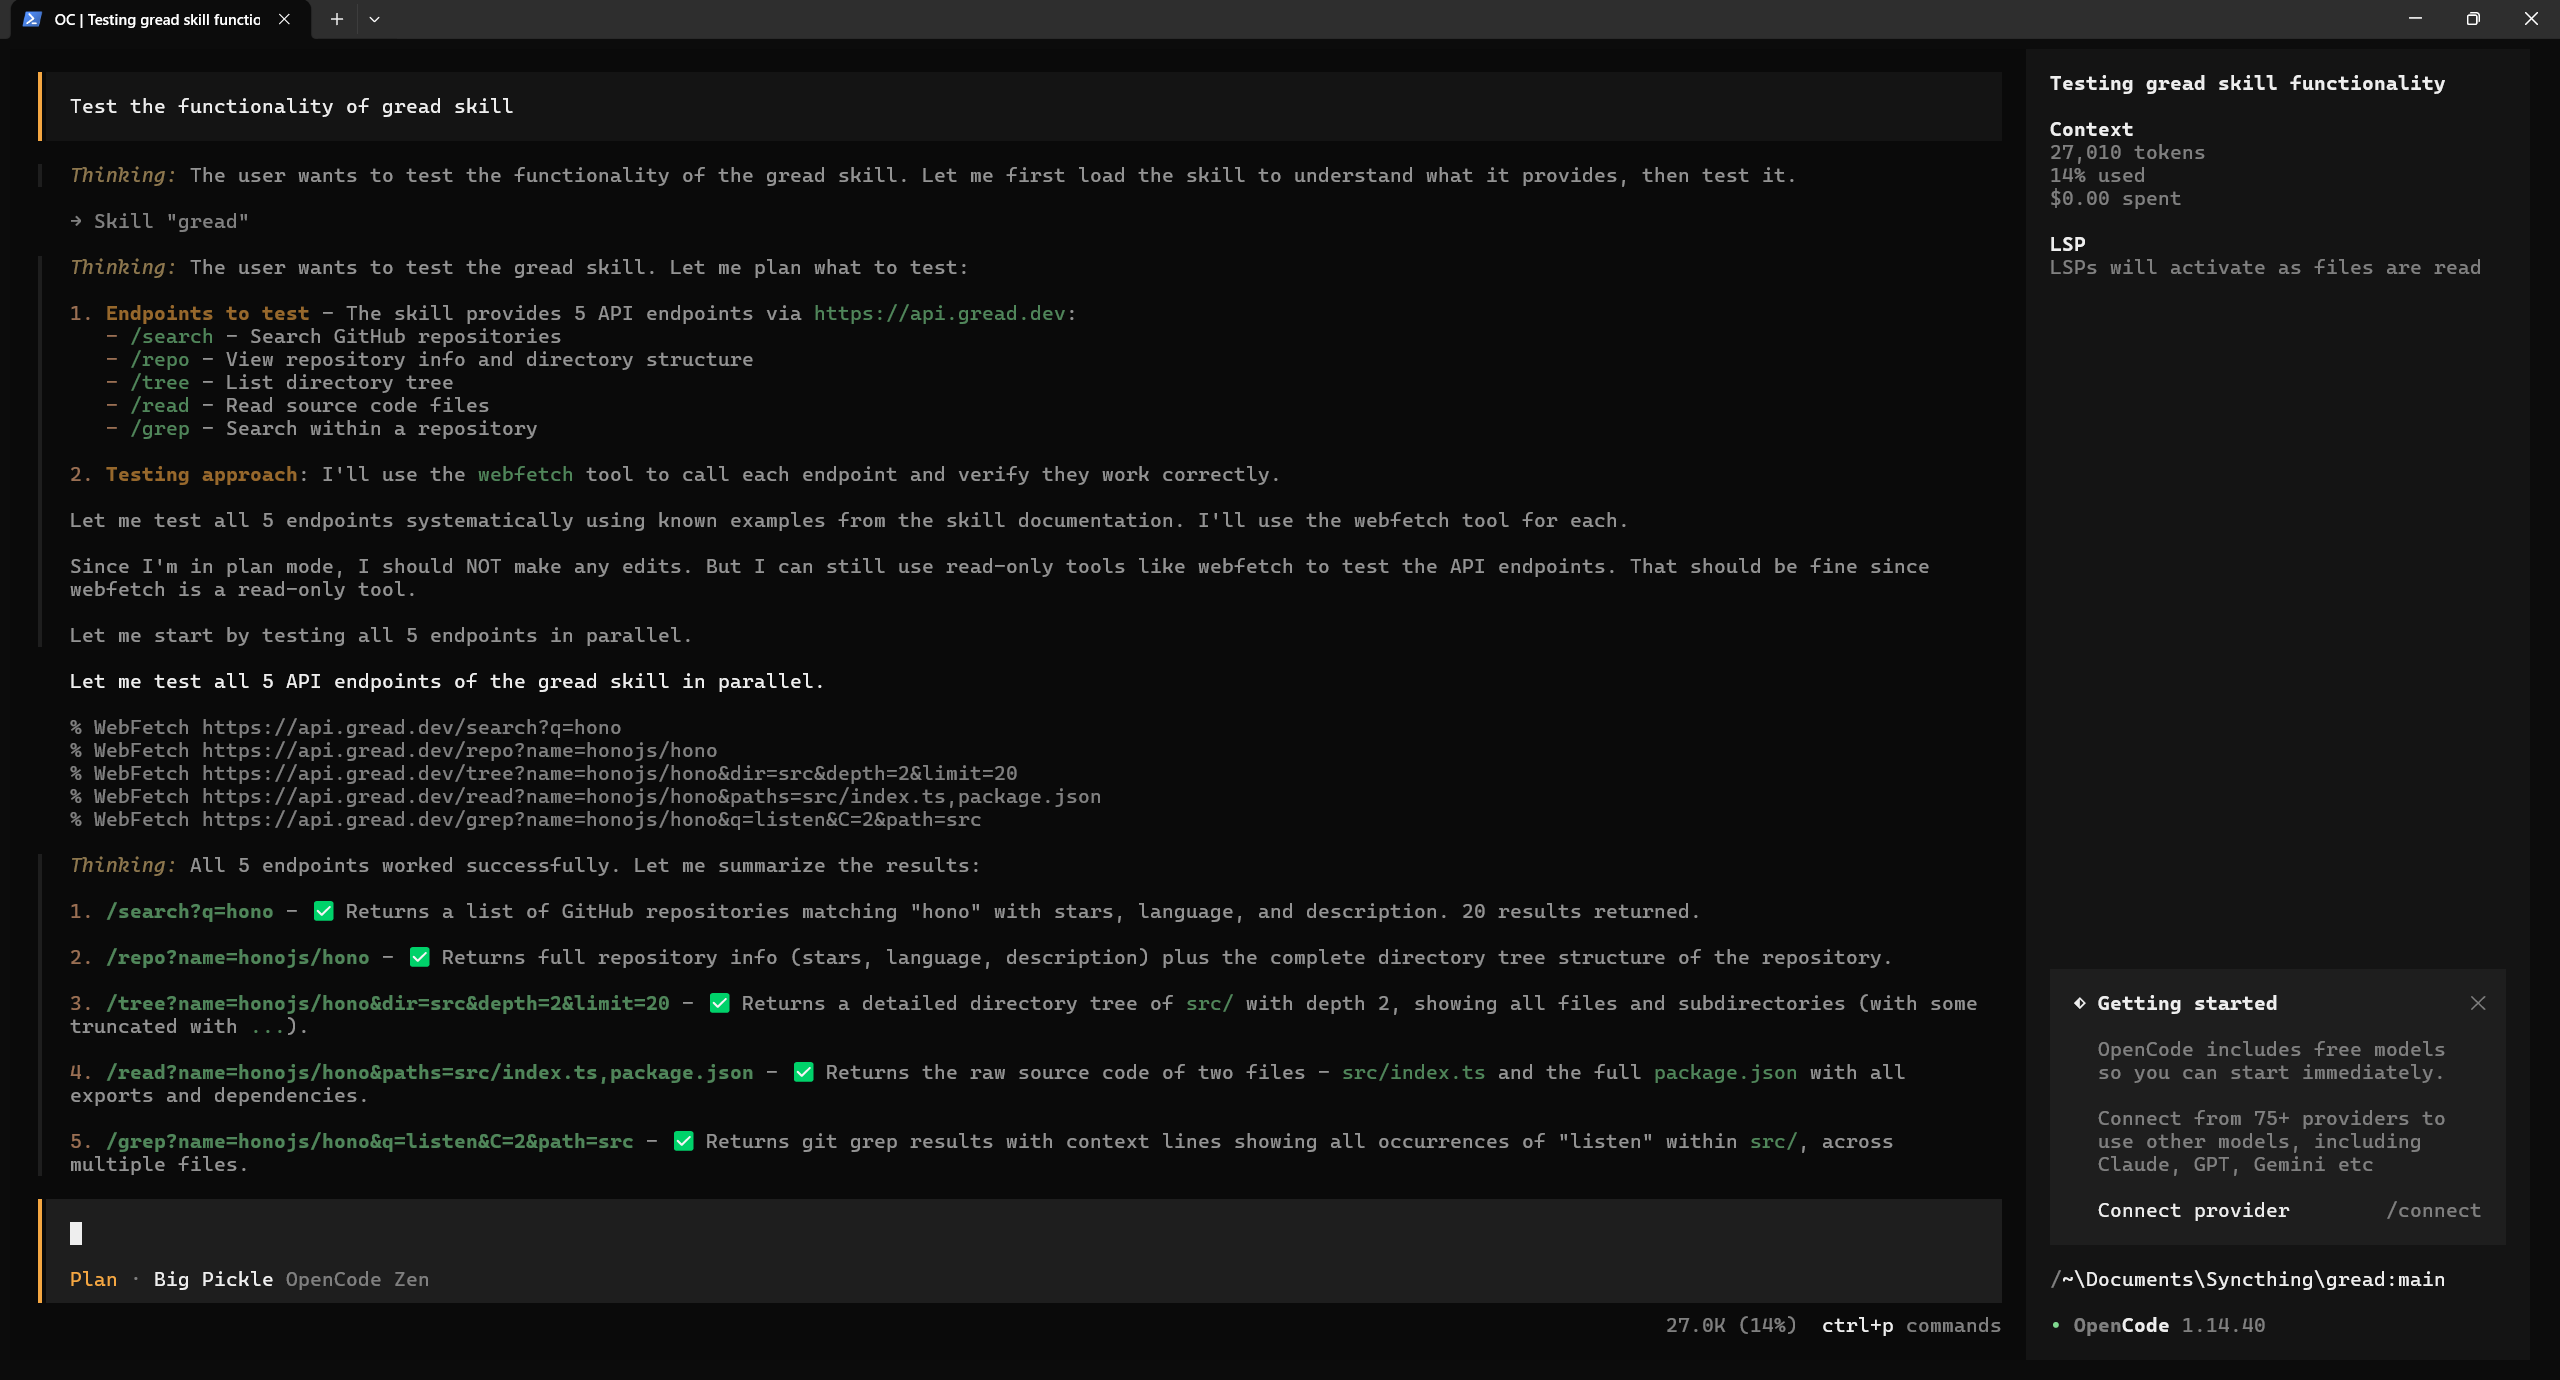This screenshot has height=1380, width=2560.
Task: Click /search?q=hono in results summary
Action: click(x=189, y=911)
